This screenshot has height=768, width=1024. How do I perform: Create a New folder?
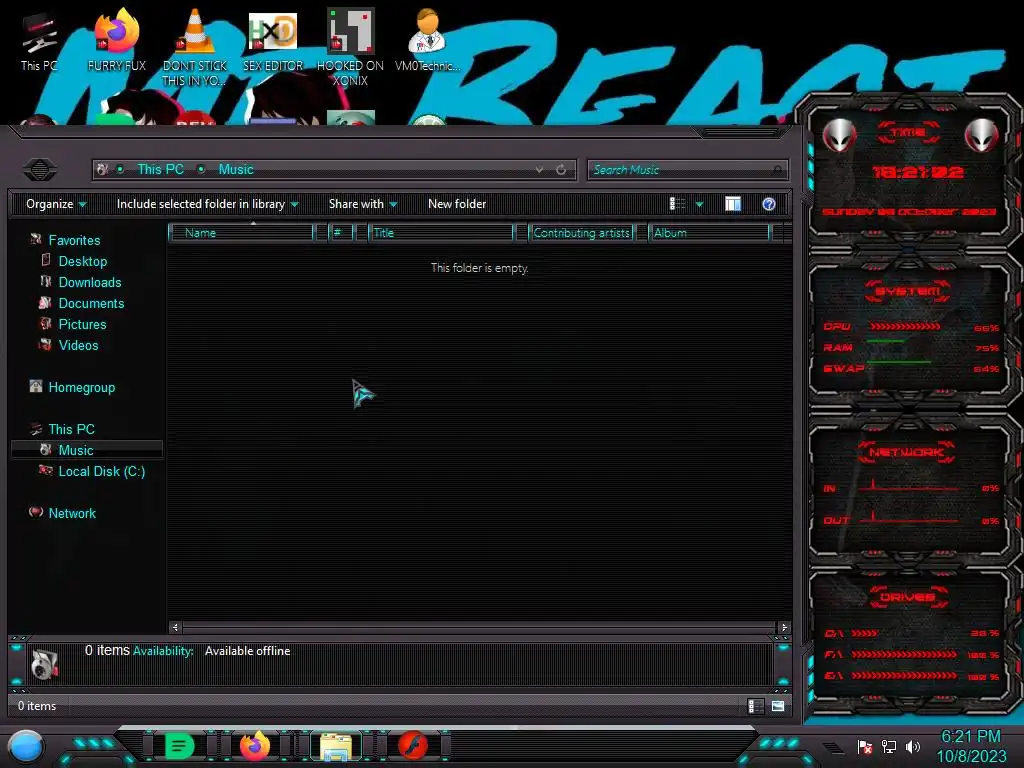click(x=457, y=204)
